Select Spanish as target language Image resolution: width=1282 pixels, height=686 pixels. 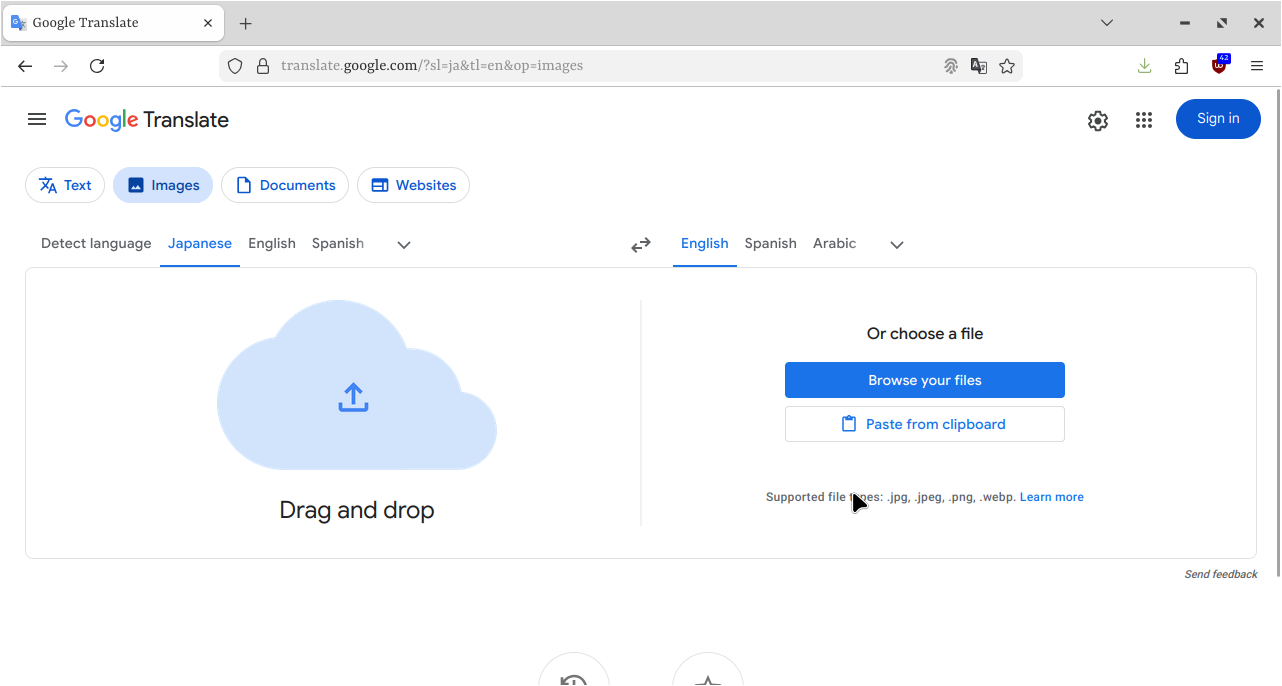[771, 243]
